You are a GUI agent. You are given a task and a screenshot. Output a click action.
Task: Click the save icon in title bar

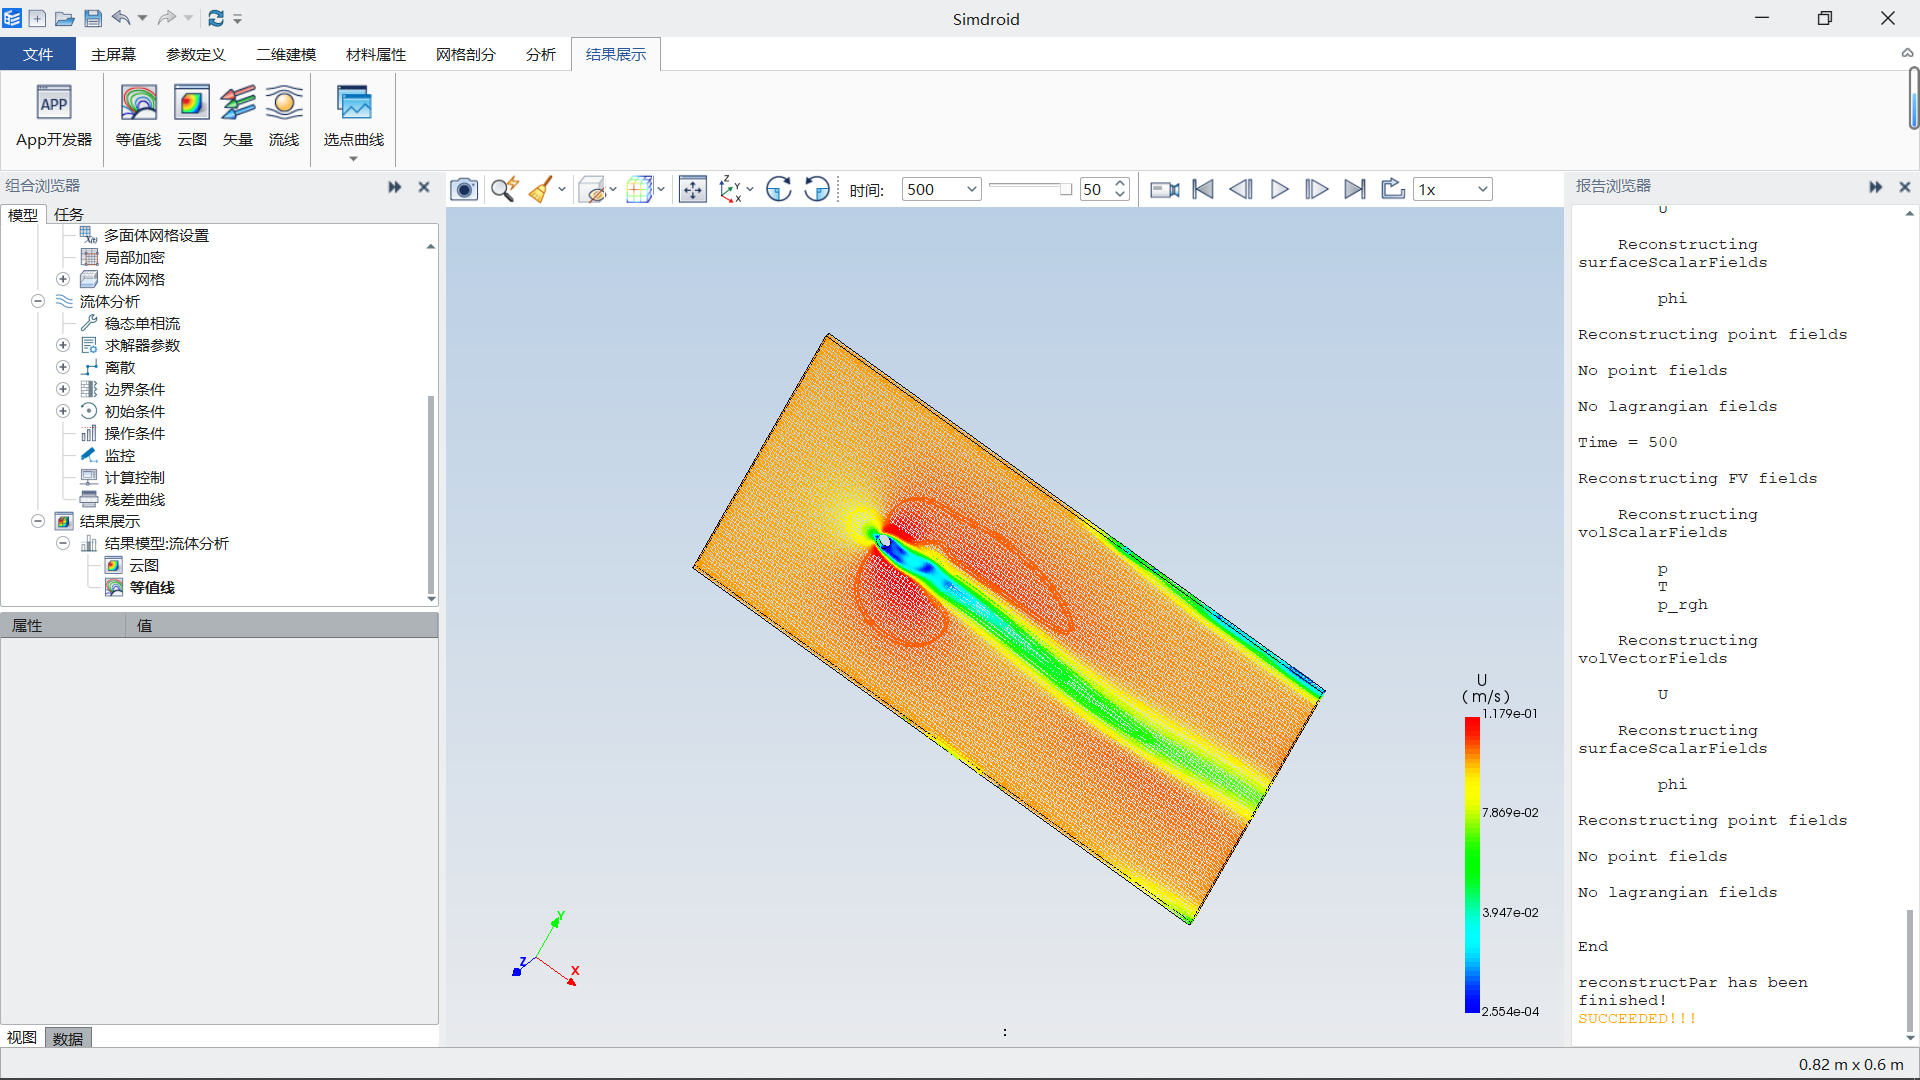(x=93, y=18)
